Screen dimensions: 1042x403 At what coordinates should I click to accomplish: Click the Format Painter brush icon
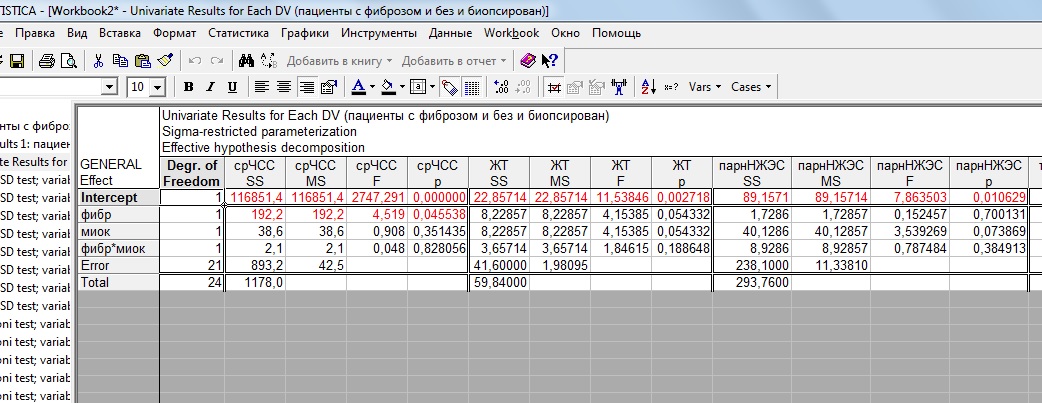(x=165, y=61)
